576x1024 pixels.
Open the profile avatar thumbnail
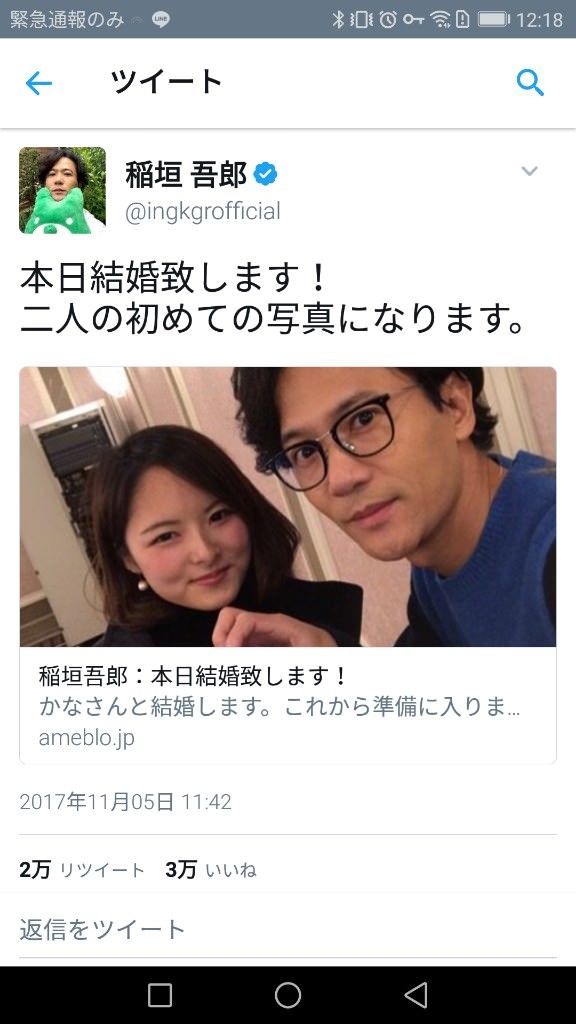pyautogui.click(x=63, y=190)
